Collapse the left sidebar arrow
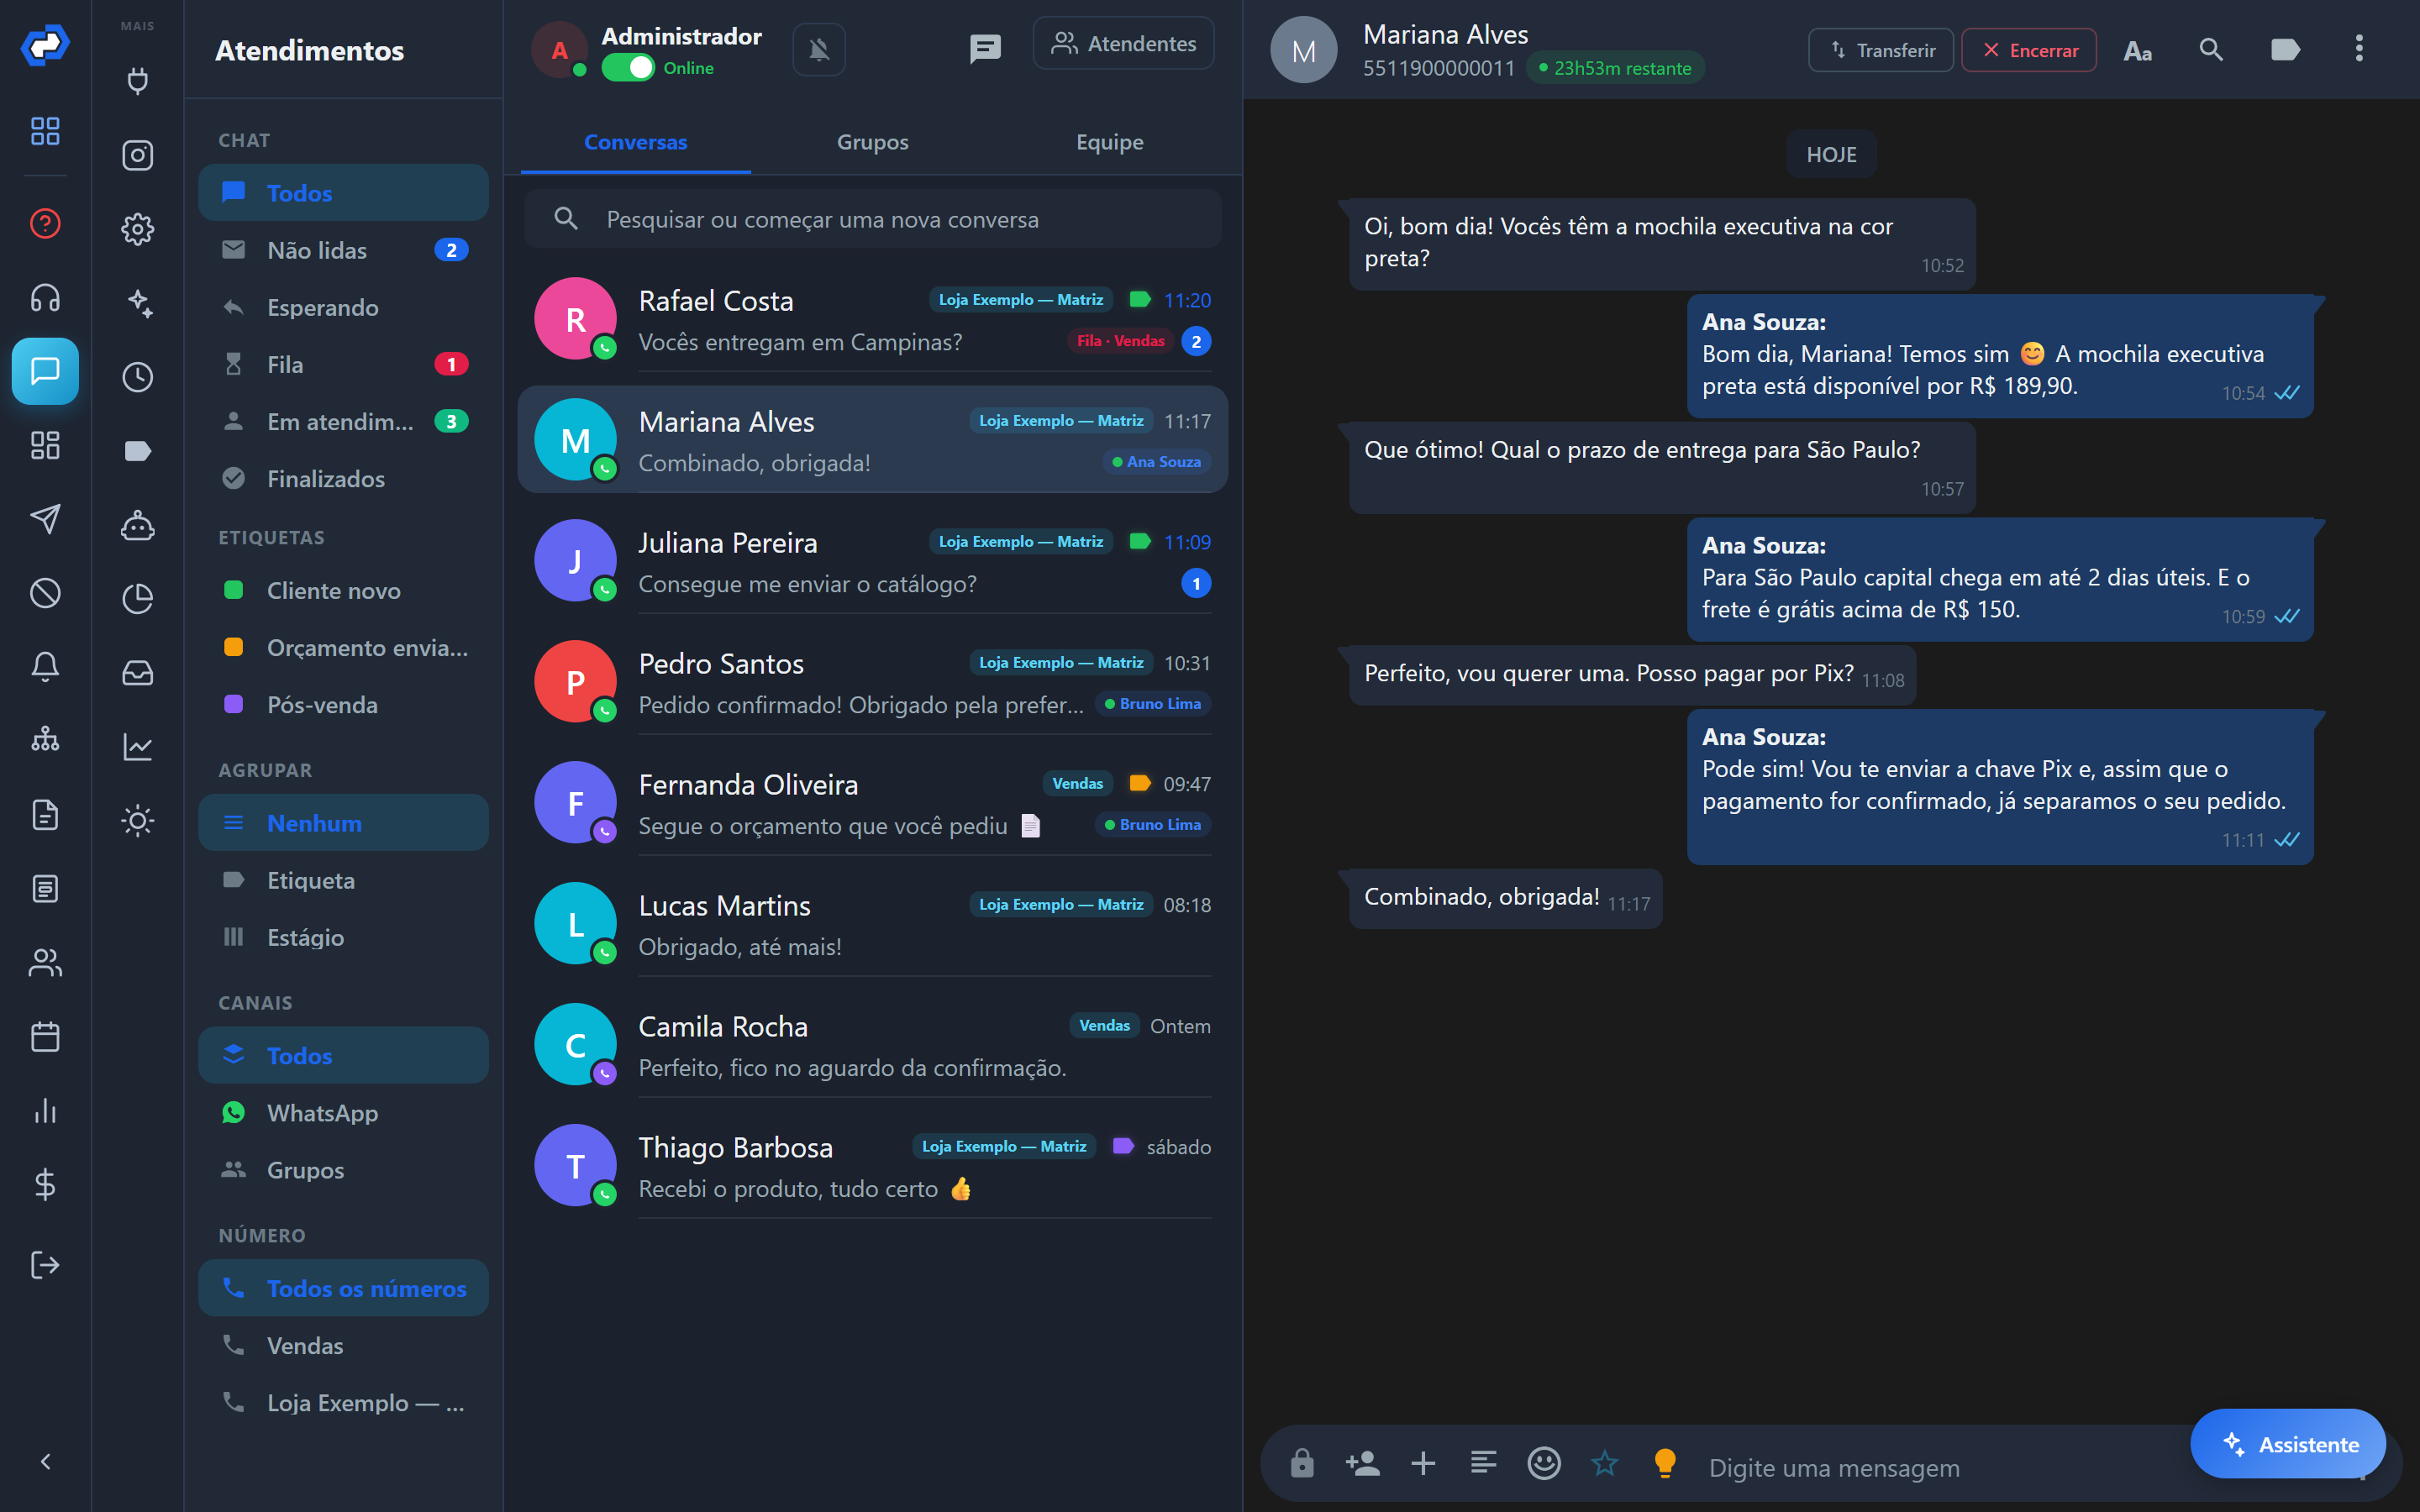 tap(45, 1461)
